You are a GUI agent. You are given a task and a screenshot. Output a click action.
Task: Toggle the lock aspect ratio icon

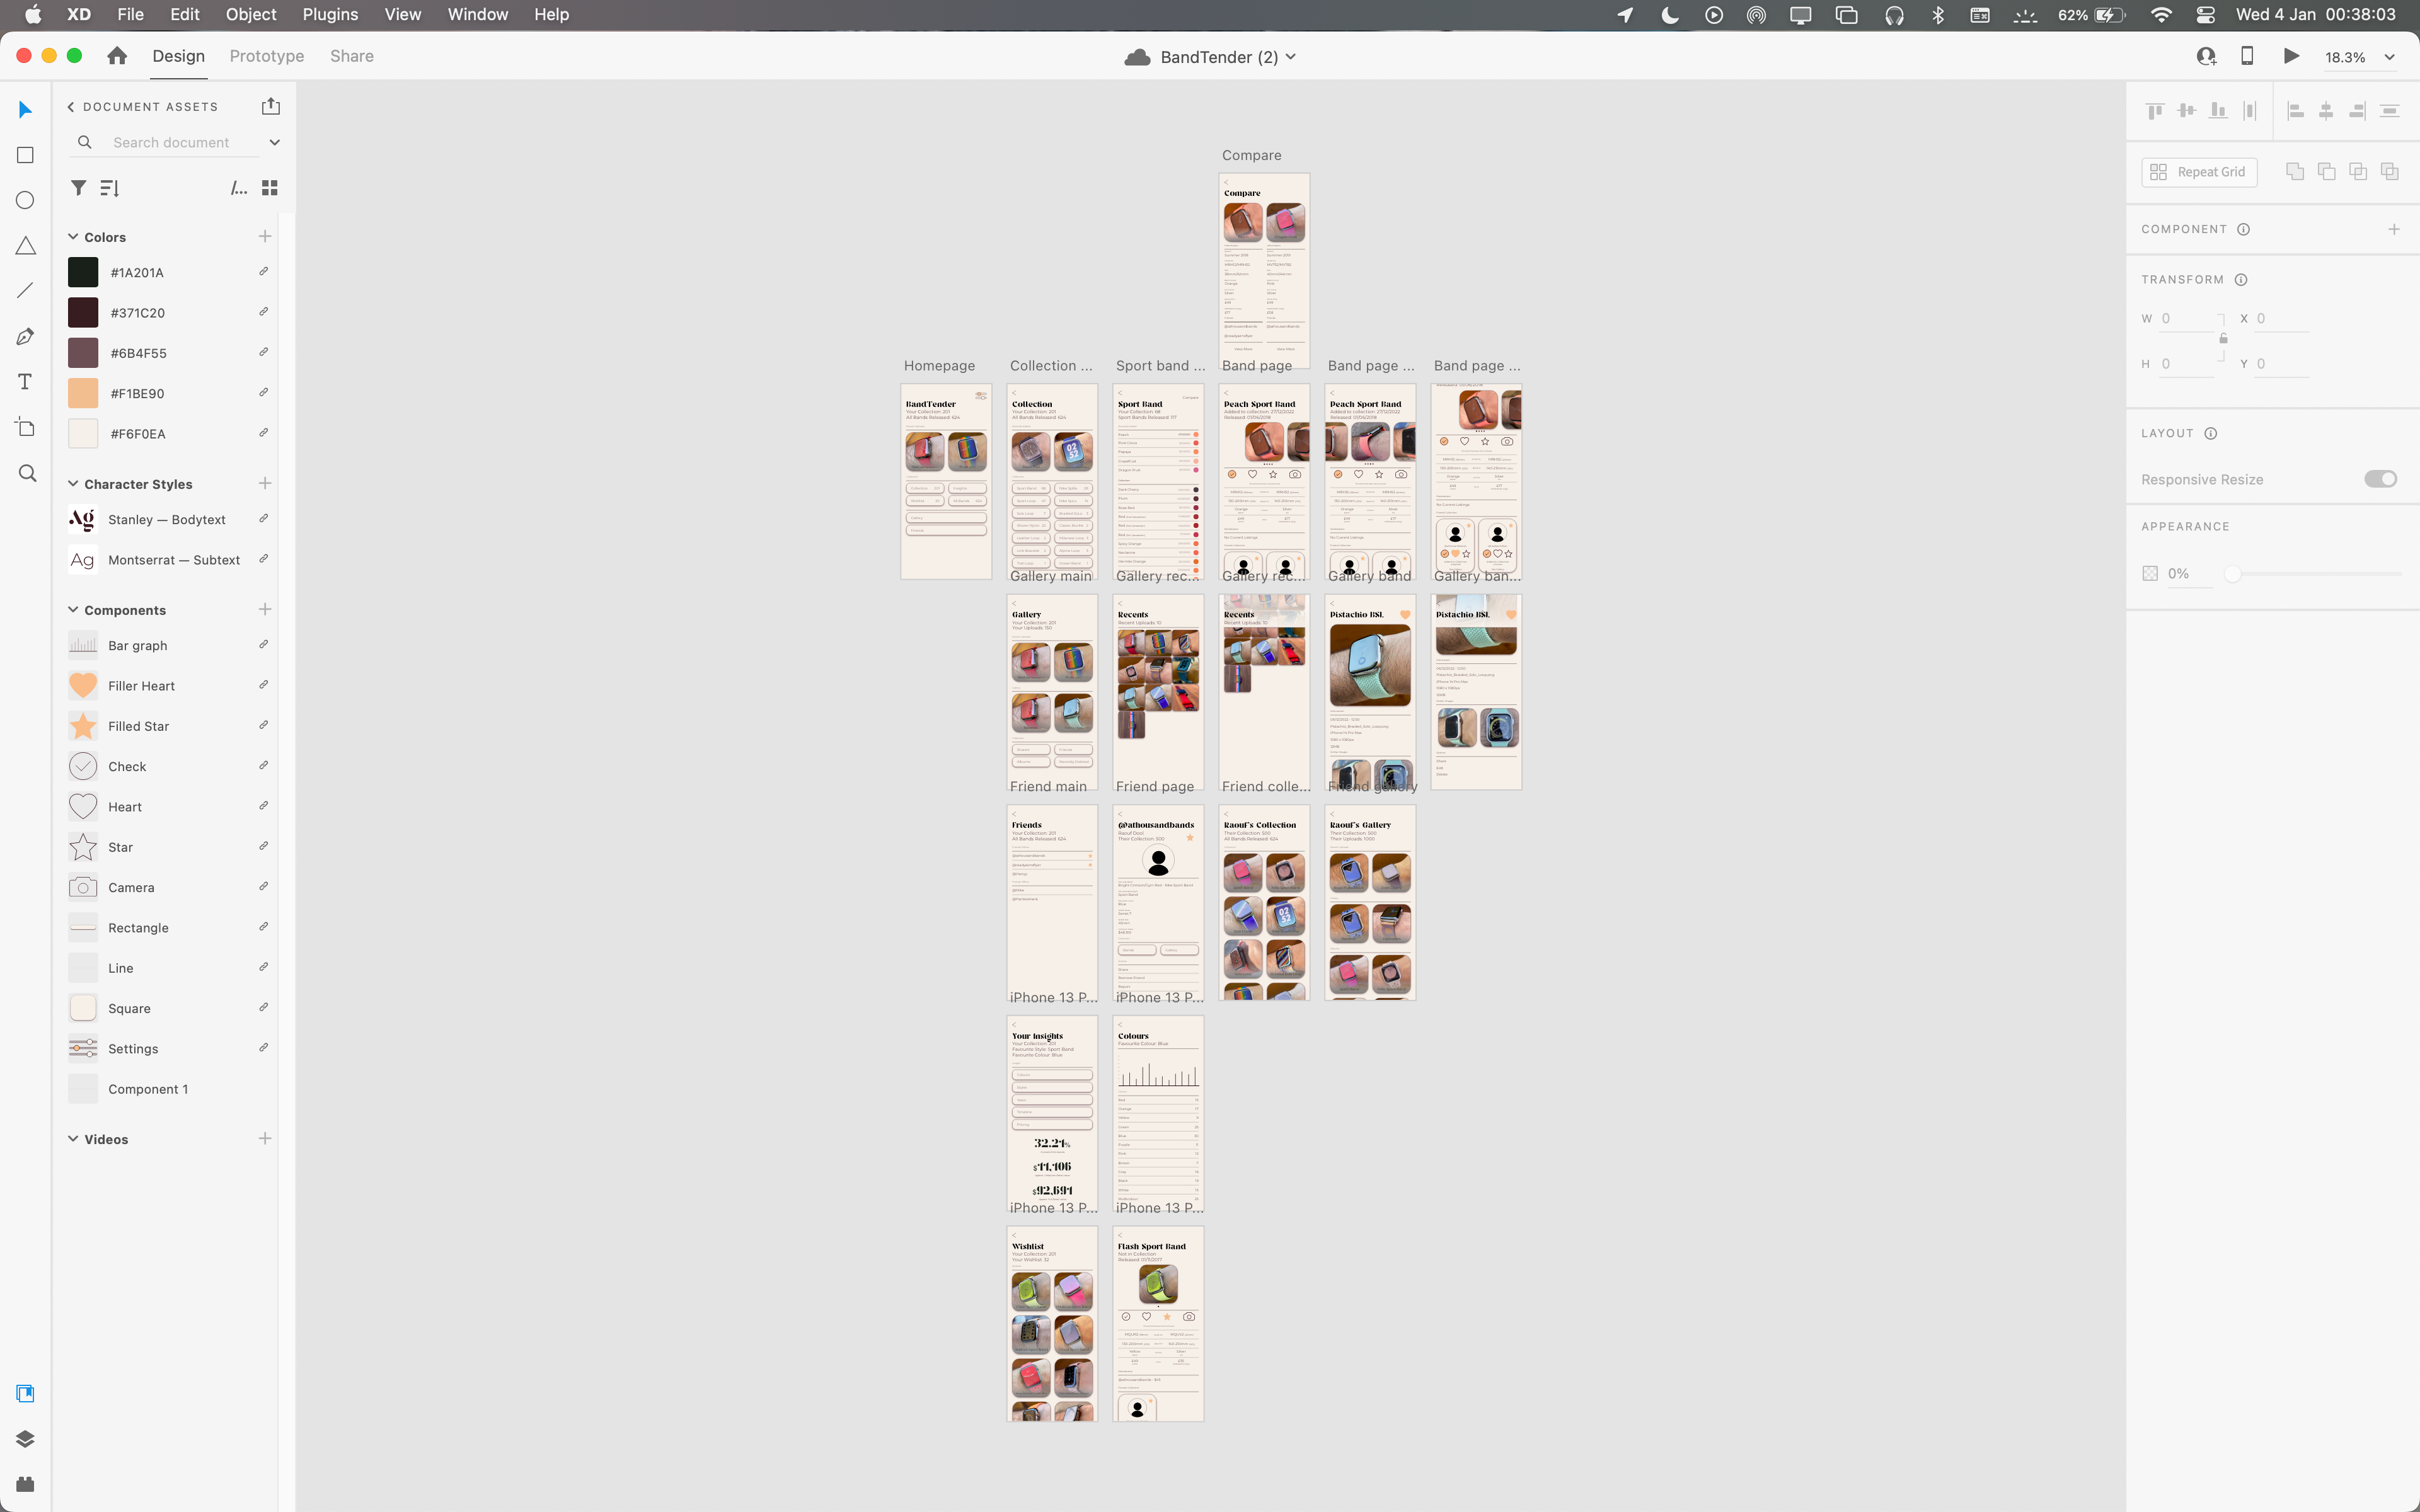click(x=2223, y=339)
